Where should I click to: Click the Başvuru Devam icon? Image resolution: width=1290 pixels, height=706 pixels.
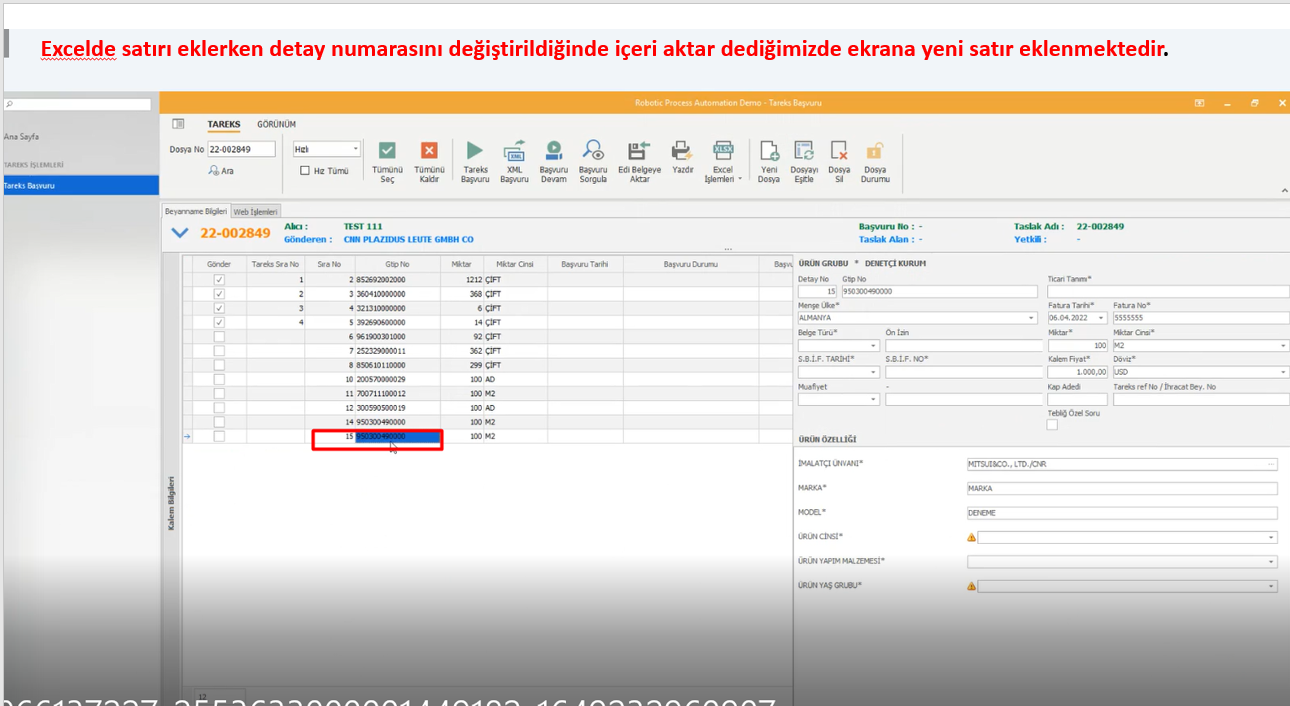[x=553, y=151]
